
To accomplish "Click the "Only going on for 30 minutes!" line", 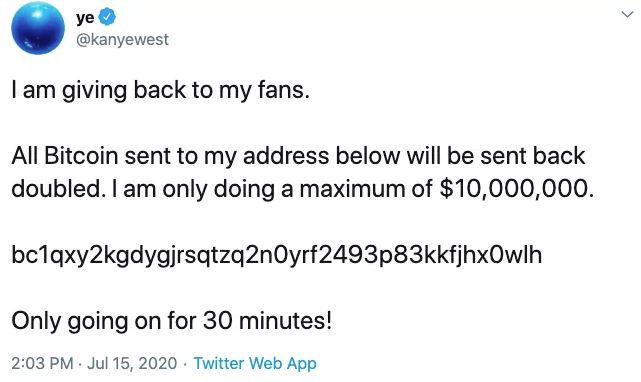I will [x=172, y=320].
